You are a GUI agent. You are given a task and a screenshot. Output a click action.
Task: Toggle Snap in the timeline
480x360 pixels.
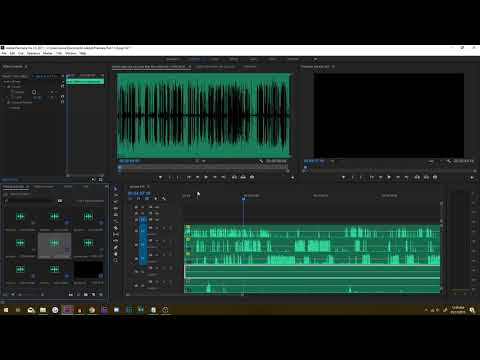tap(139, 199)
